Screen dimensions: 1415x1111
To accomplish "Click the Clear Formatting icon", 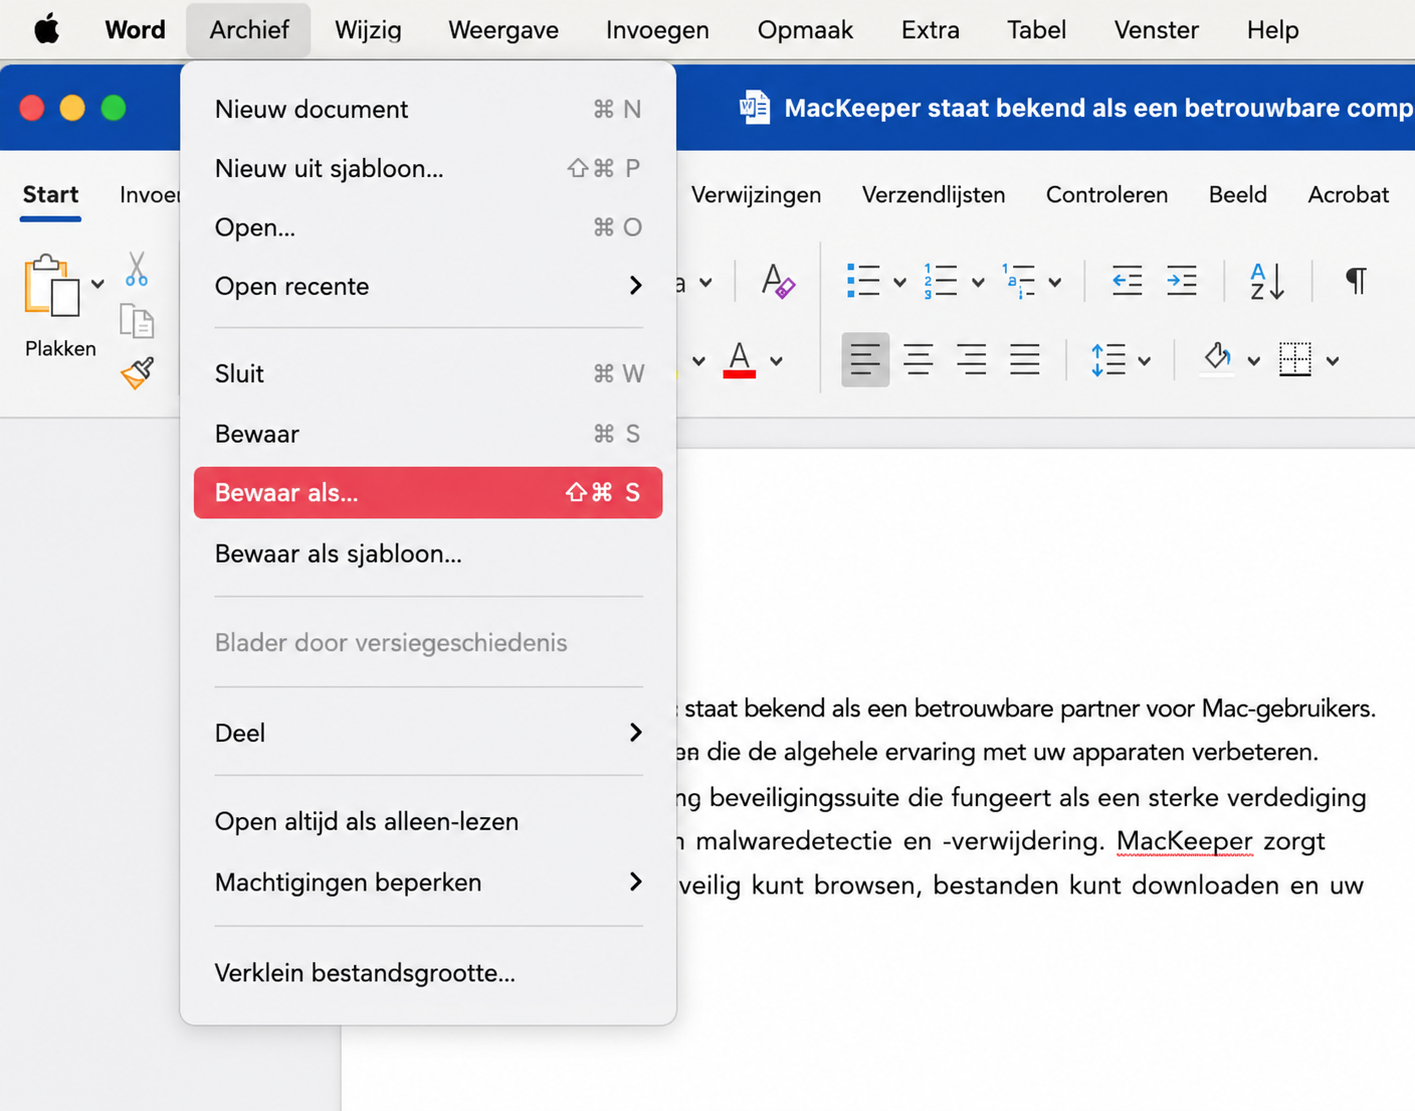I will pos(778,281).
